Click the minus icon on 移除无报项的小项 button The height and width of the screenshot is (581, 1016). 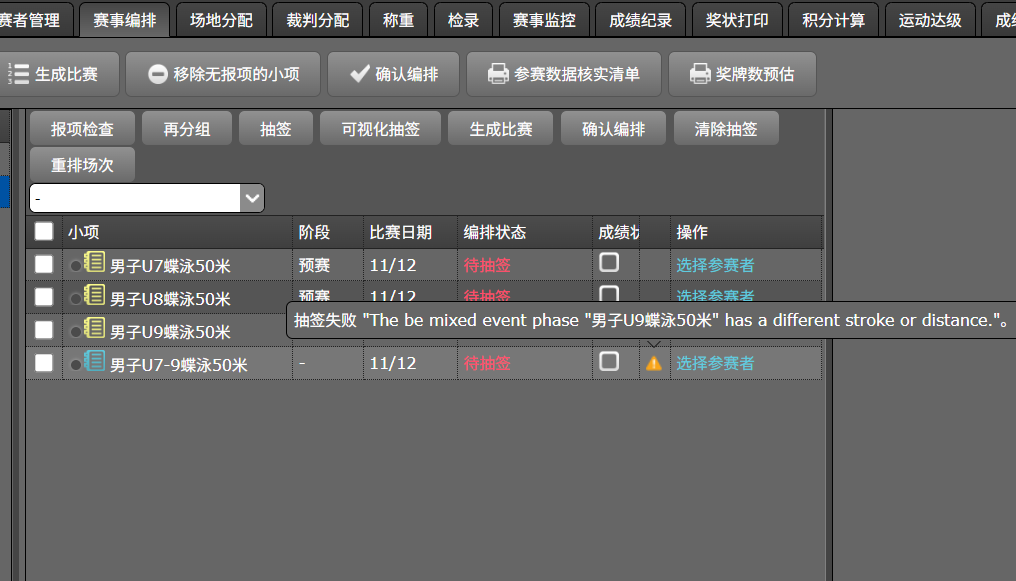(160, 73)
